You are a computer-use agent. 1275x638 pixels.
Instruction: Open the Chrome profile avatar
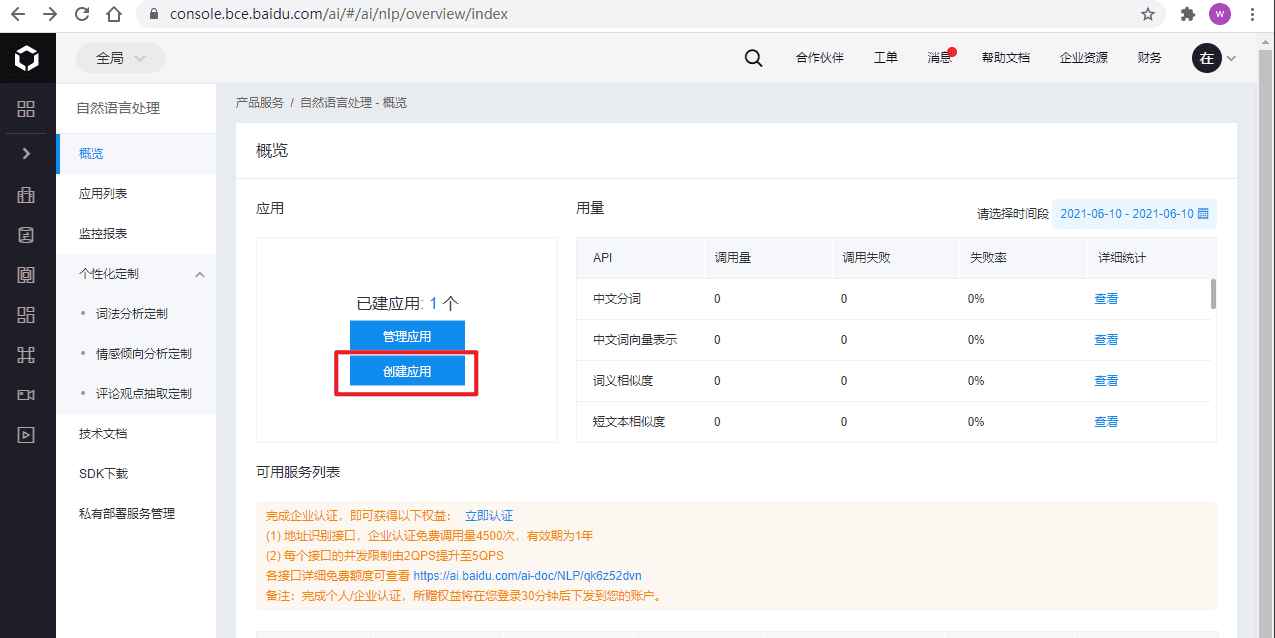pyautogui.click(x=1220, y=14)
